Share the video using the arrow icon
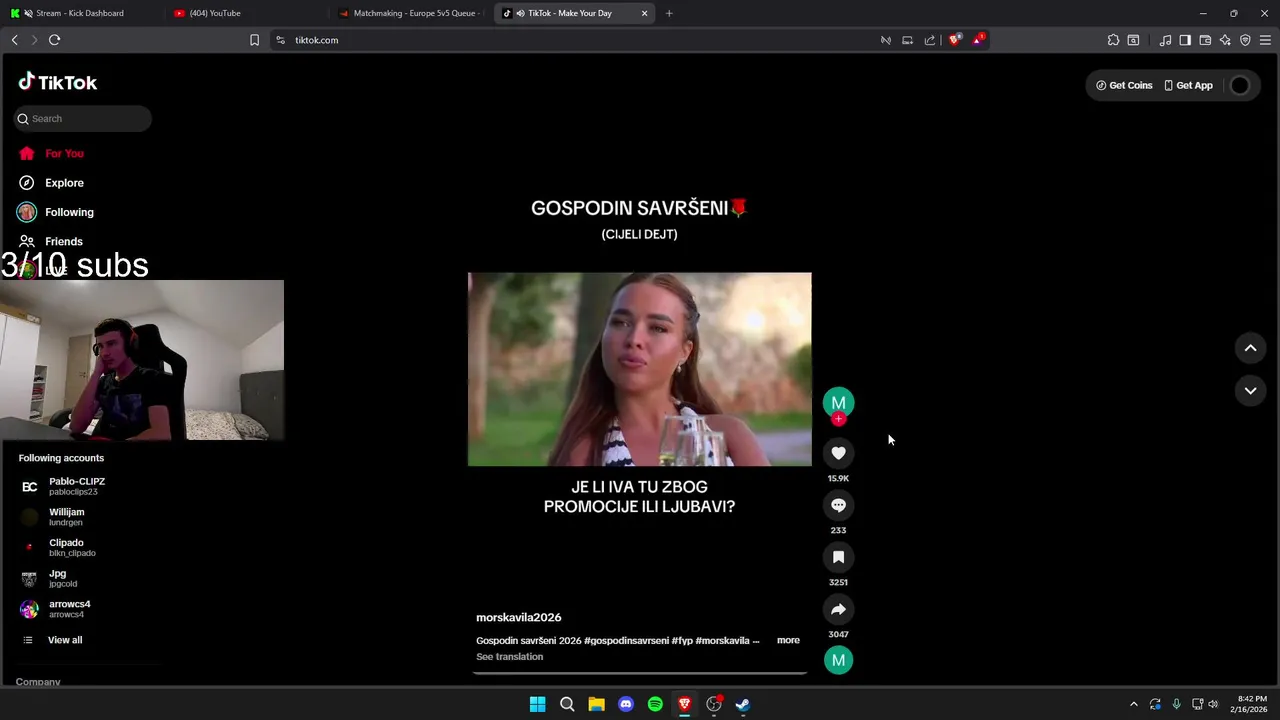Image resolution: width=1280 pixels, height=720 pixels. pos(838,609)
